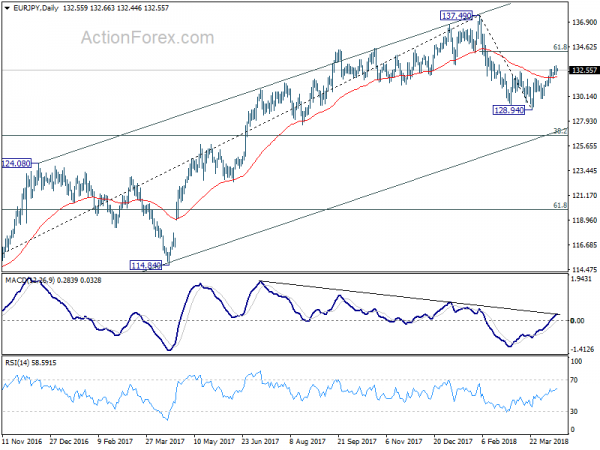Click the EURJPY dropdown arrow at top-left
The height and width of the screenshot is (450, 600).
coord(7,8)
